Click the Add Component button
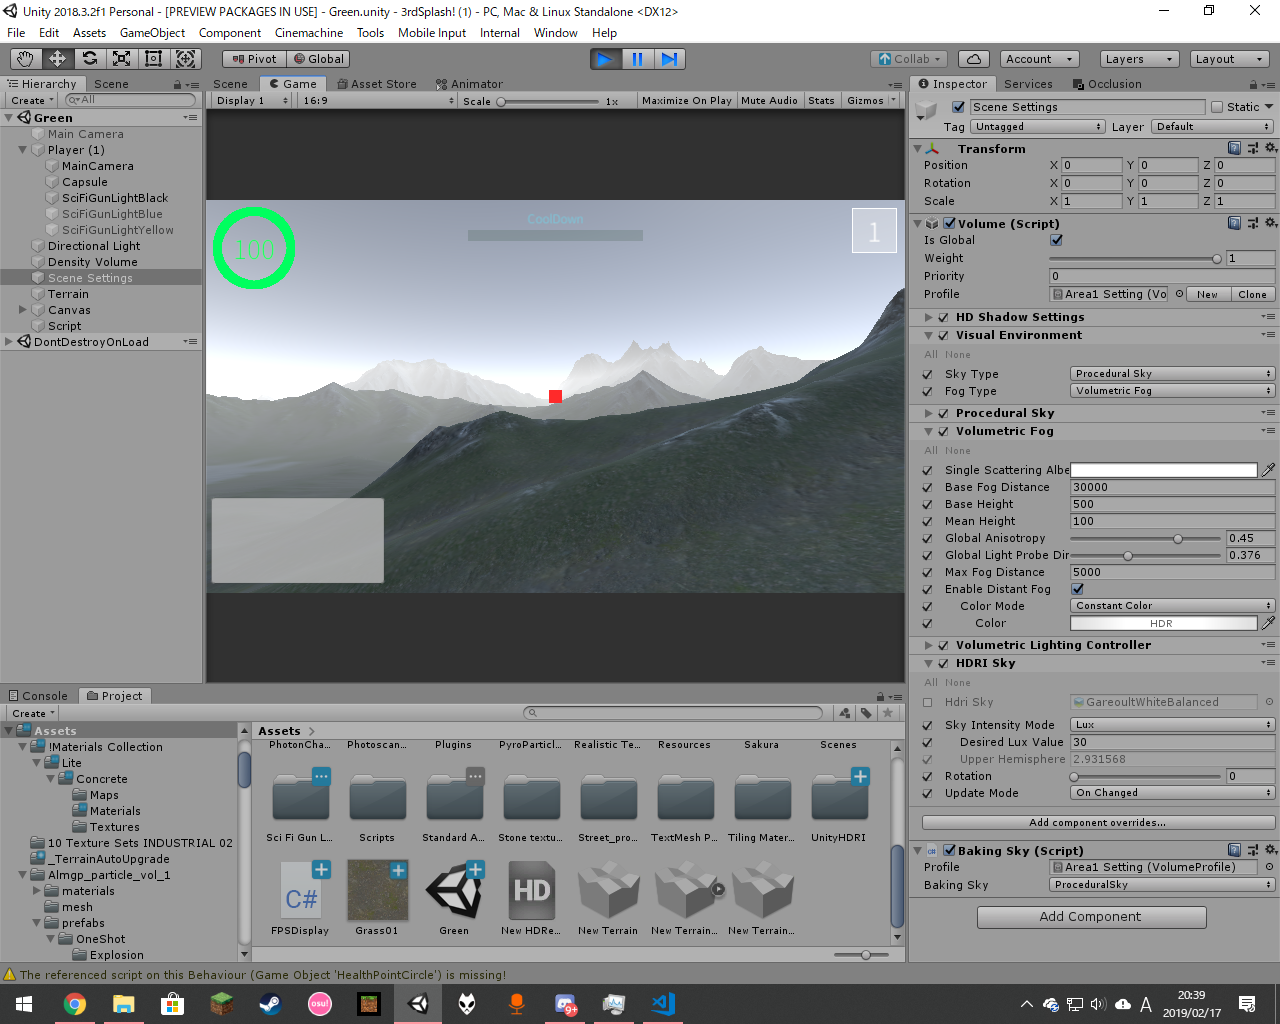Screen dimensions: 1280x1024 click(1091, 917)
